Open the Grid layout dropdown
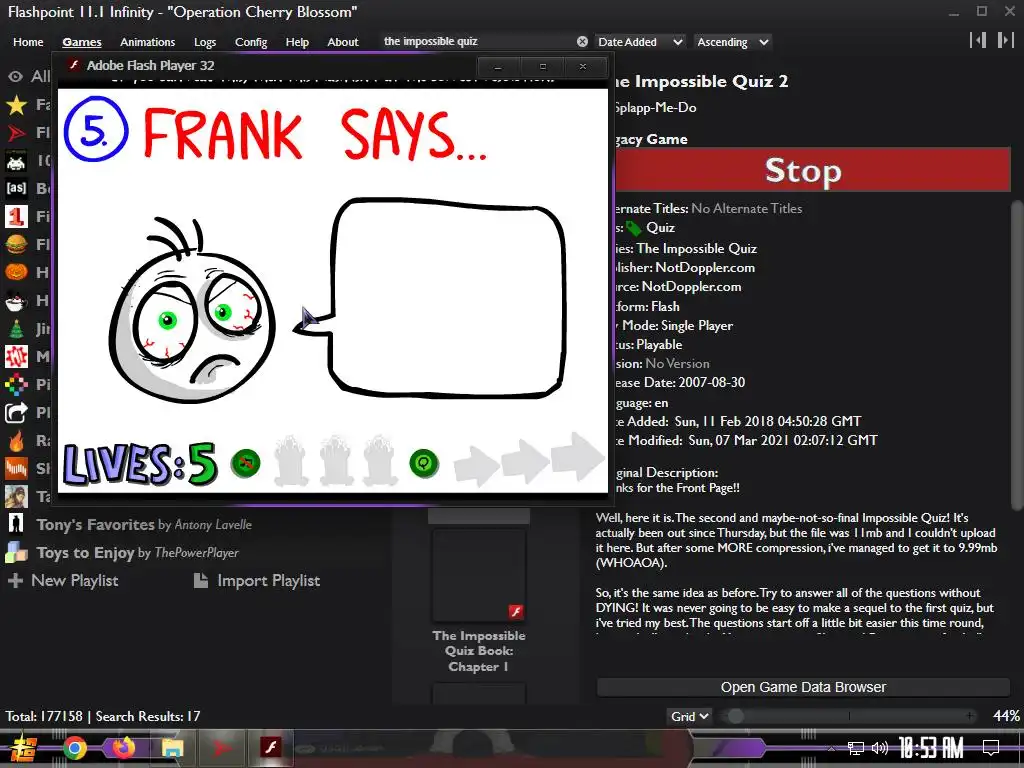The image size is (1024, 768). coord(689,716)
